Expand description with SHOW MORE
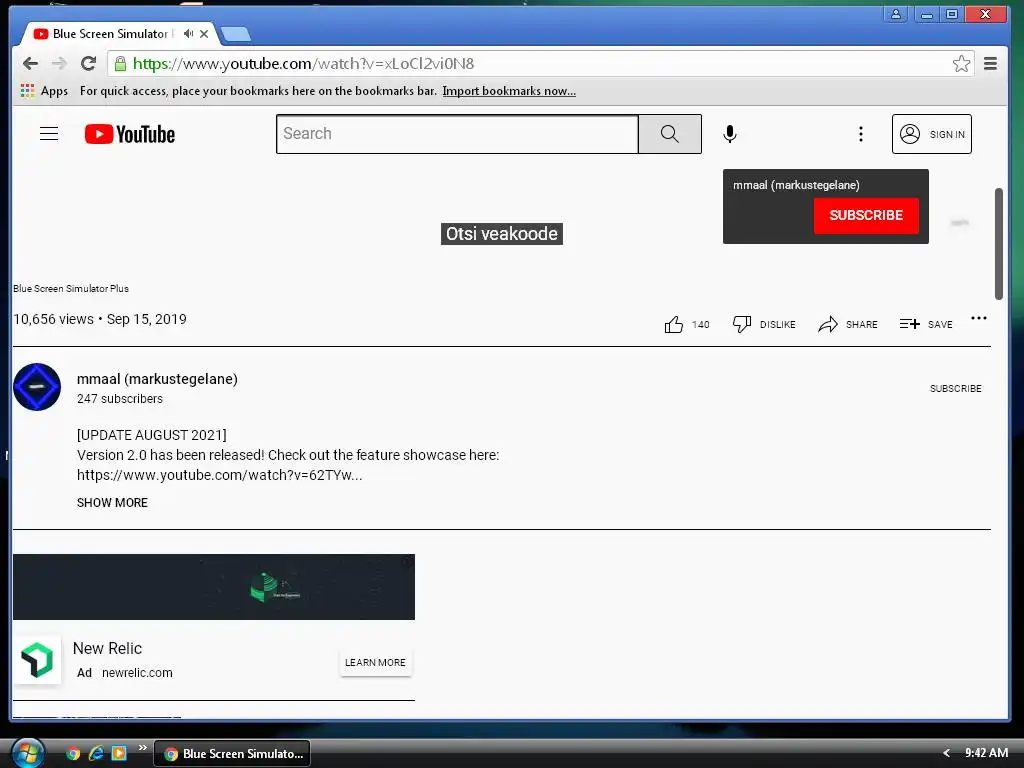The image size is (1024, 768). (112, 503)
